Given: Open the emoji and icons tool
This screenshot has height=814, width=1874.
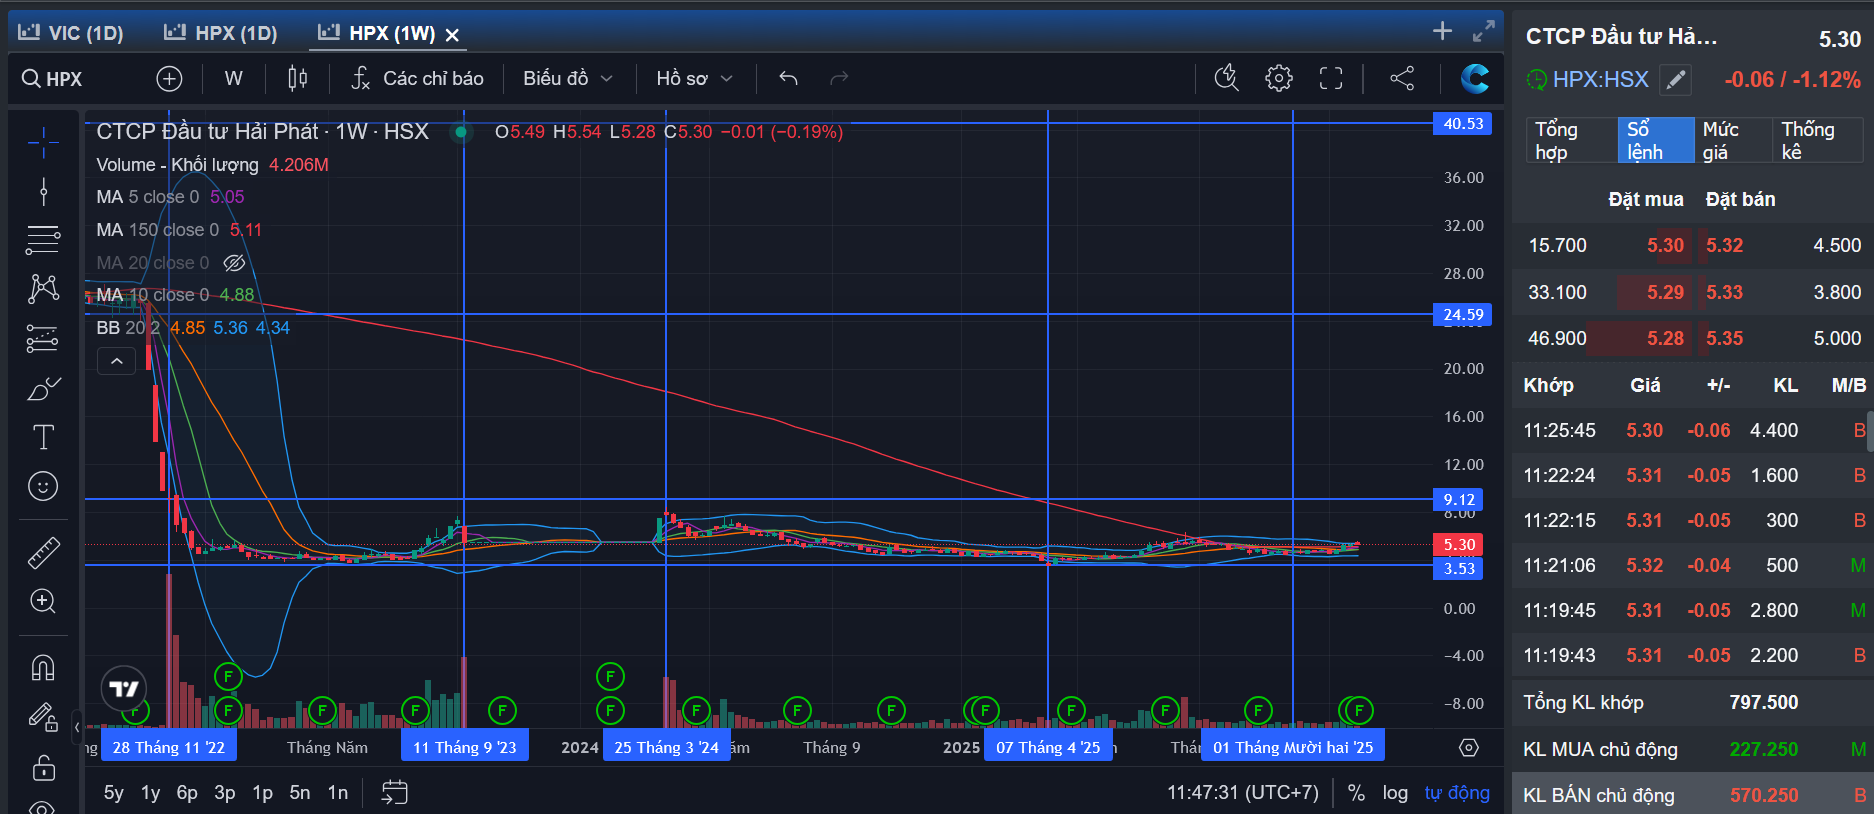Looking at the screenshot, I should pos(43,486).
